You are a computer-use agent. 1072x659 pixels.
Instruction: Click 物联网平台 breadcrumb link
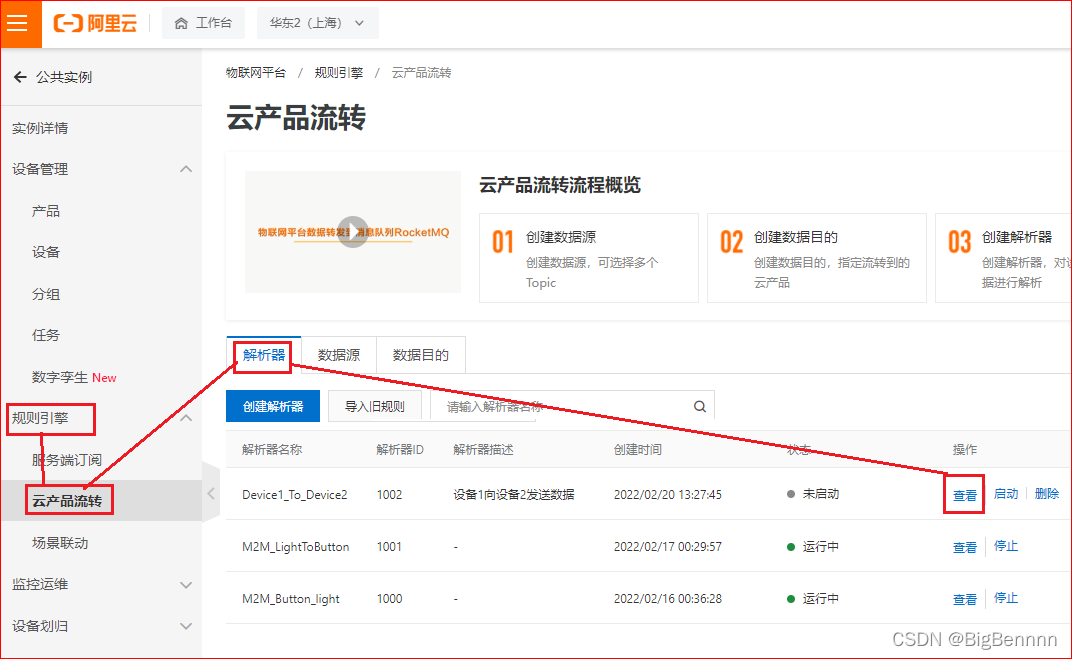(256, 72)
